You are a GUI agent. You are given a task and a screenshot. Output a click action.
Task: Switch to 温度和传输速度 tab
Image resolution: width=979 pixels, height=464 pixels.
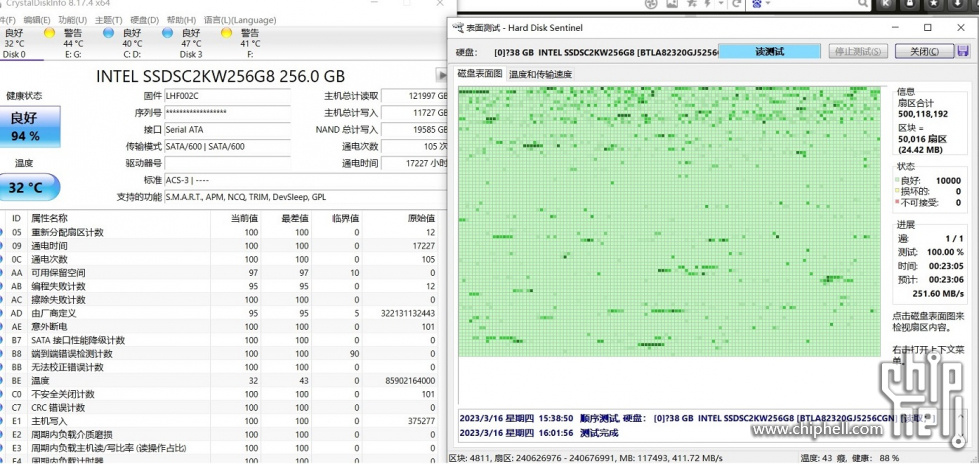click(540, 74)
